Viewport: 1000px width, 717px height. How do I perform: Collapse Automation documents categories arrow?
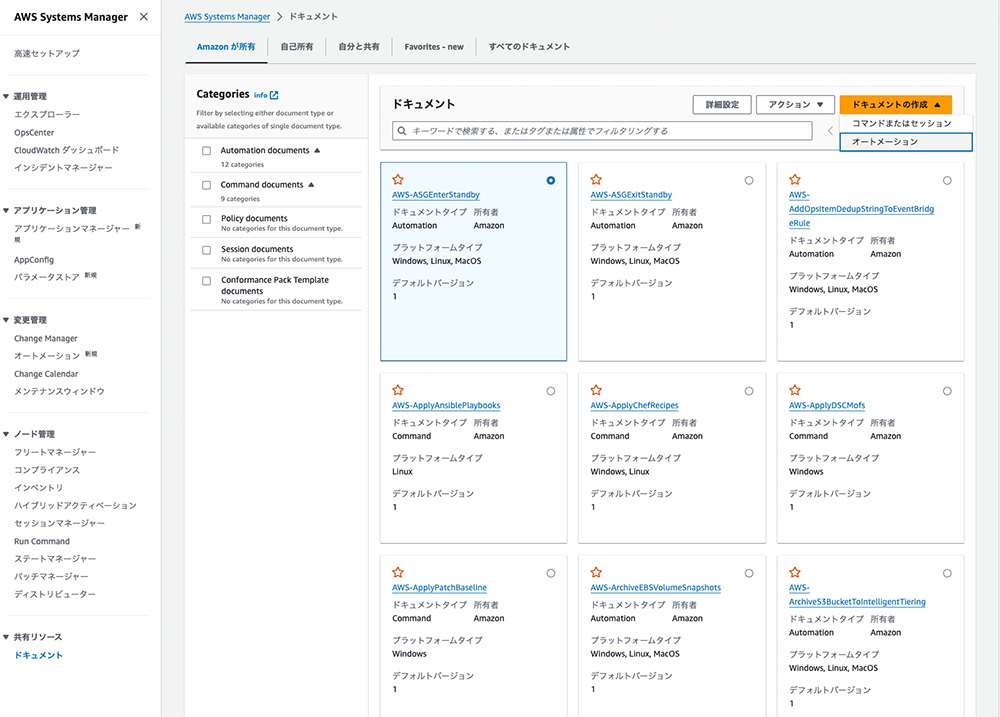point(317,151)
